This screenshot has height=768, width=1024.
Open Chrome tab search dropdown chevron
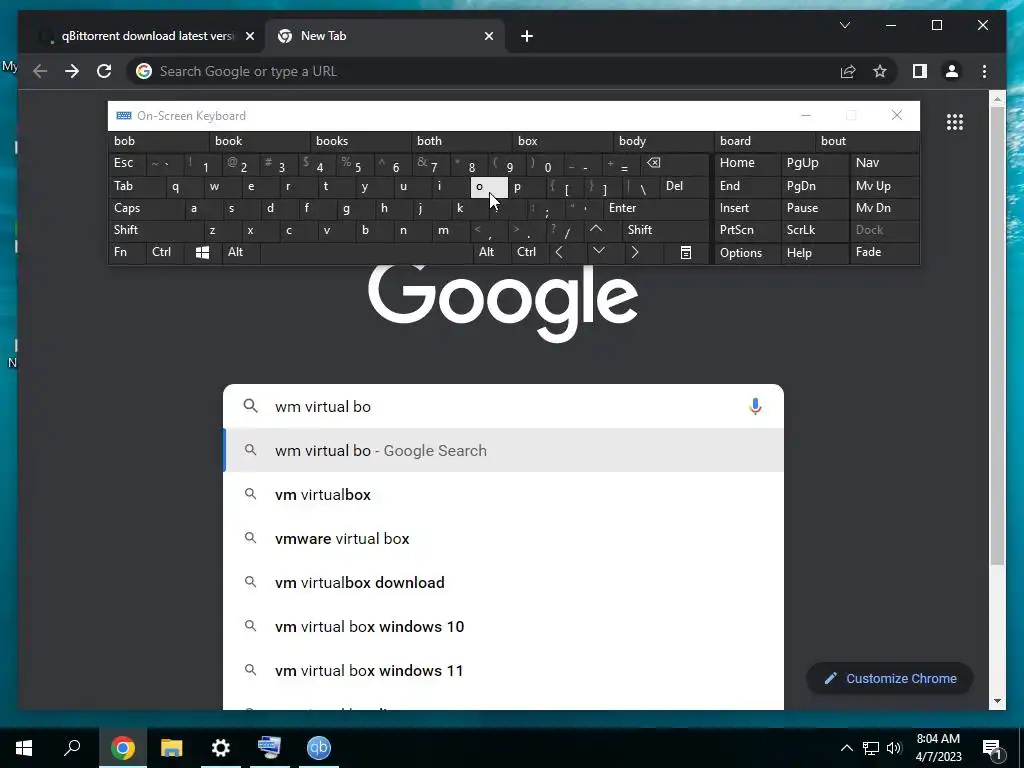click(844, 25)
